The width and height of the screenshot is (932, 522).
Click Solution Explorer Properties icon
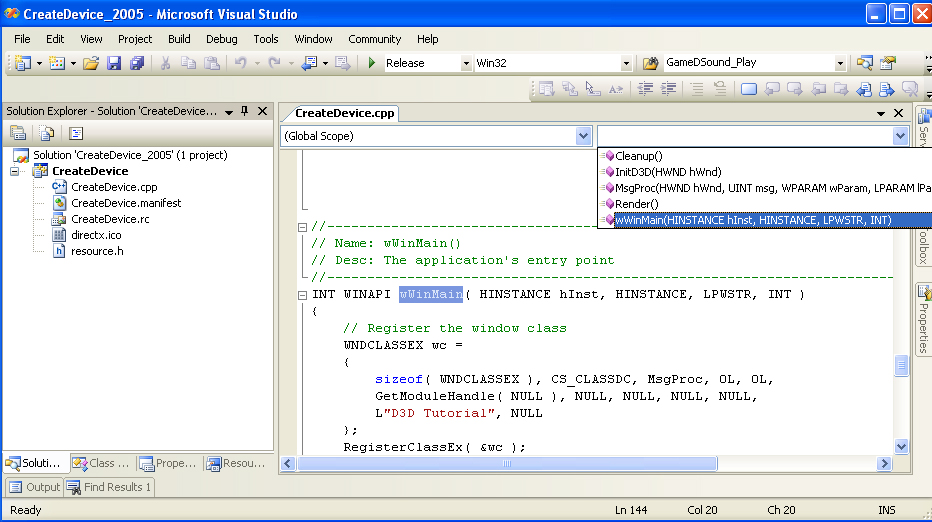[x=18, y=133]
